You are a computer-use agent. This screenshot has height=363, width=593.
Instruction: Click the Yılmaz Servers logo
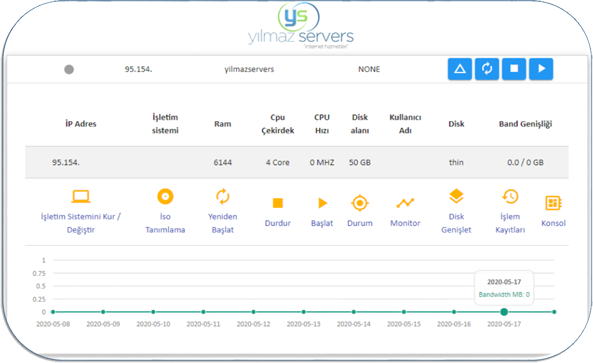point(301,26)
